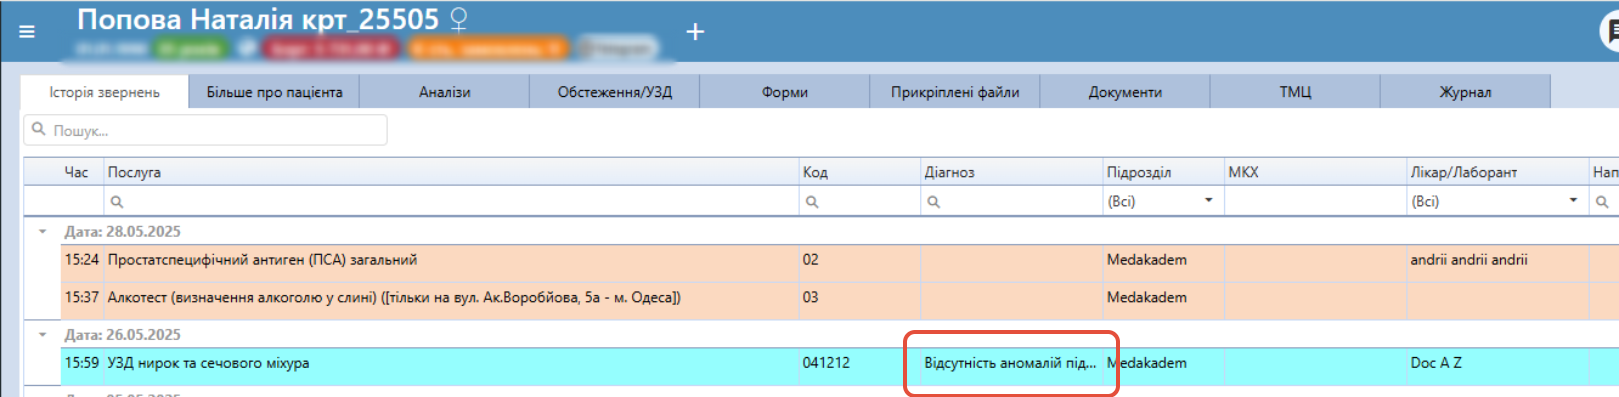This screenshot has height=397, width=1619.
Task: Sort by Лікар/Лаборант column header
Action: click(x=1497, y=172)
